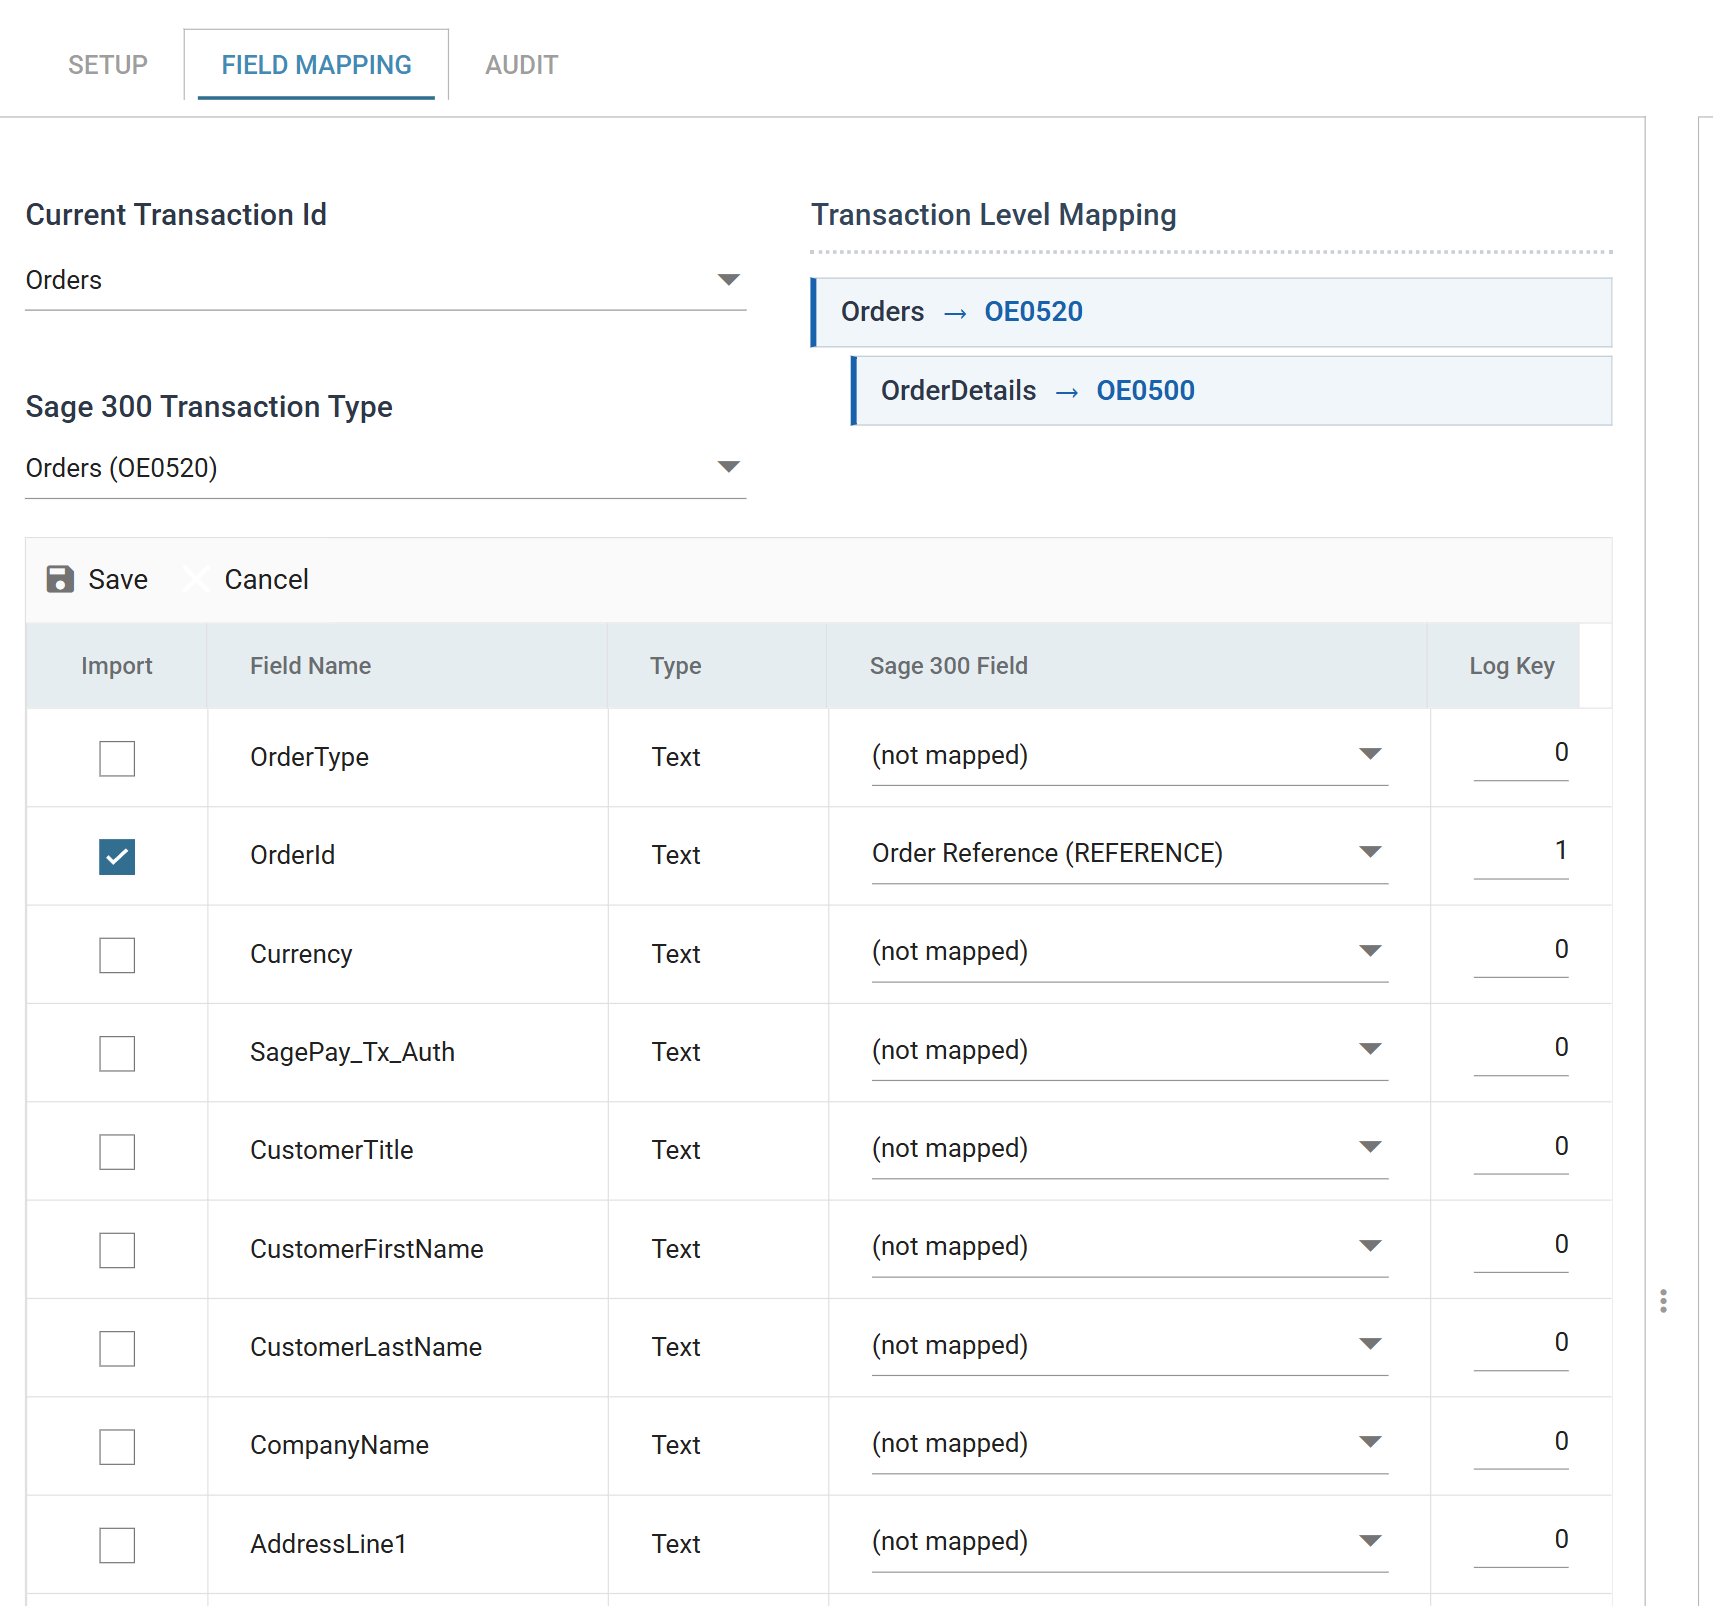
Task: Open the OE0520 mapping link
Action: (1034, 312)
